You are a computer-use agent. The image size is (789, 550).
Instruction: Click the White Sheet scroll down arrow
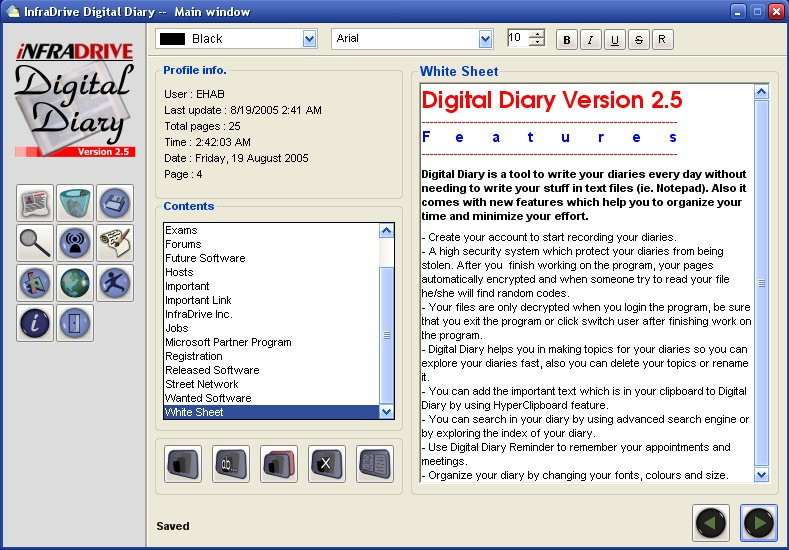(x=761, y=475)
